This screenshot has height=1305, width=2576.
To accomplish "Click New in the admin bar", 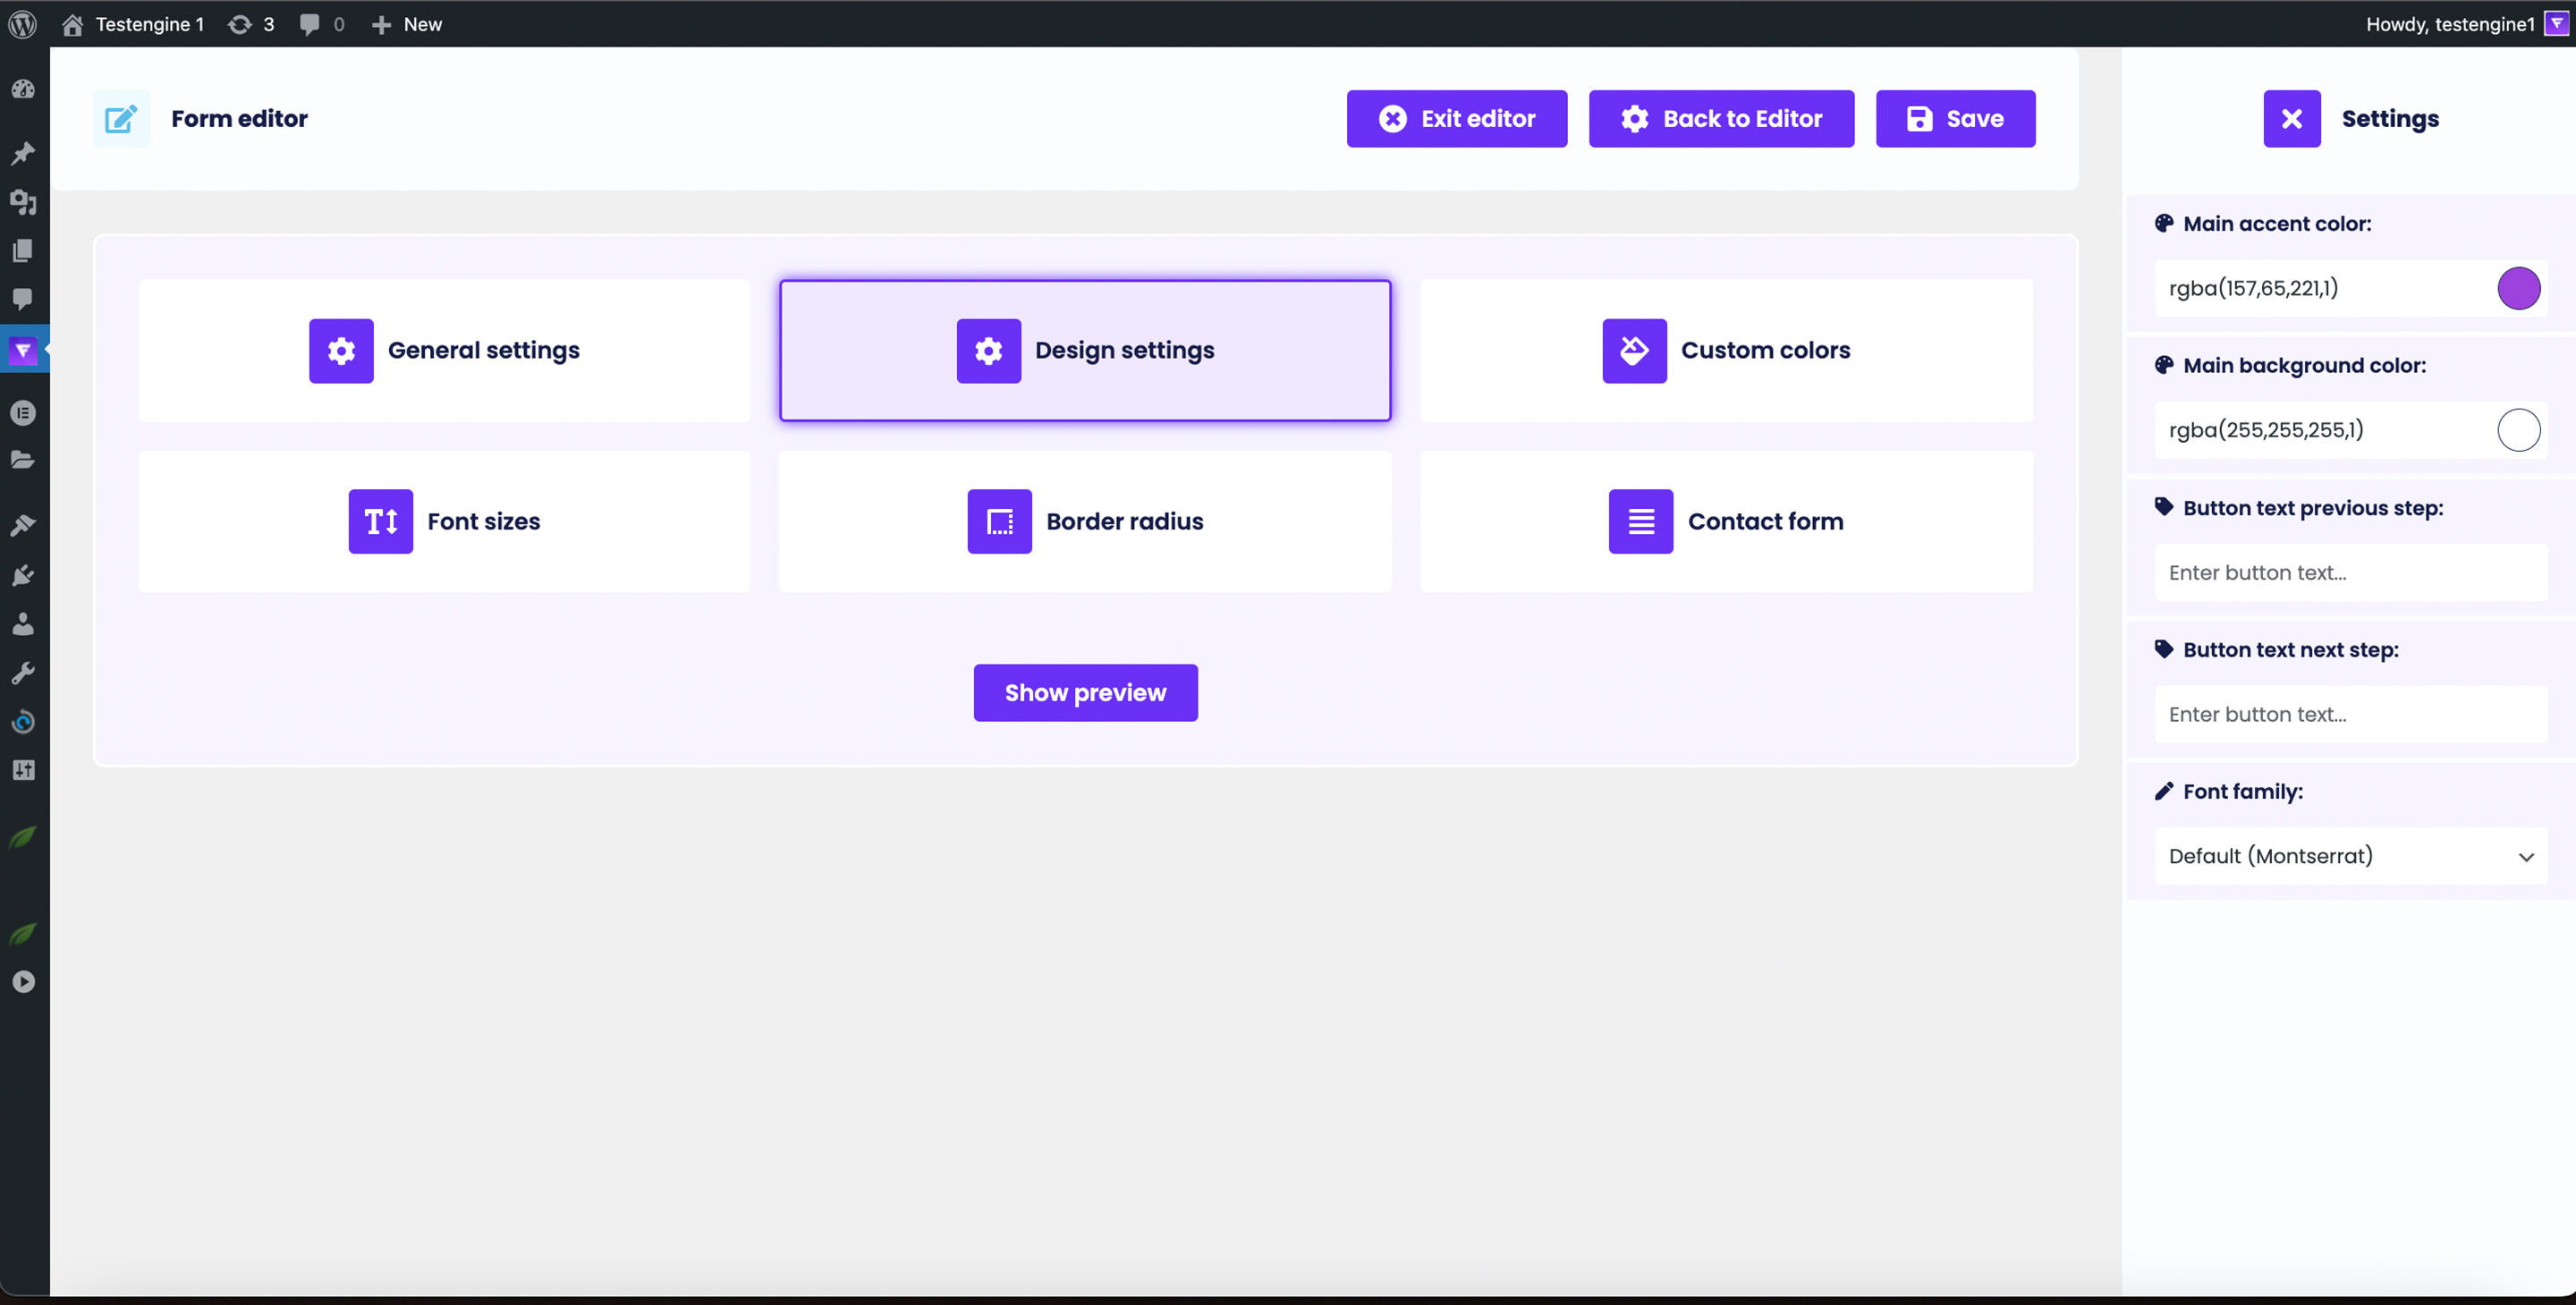I will [406, 24].
